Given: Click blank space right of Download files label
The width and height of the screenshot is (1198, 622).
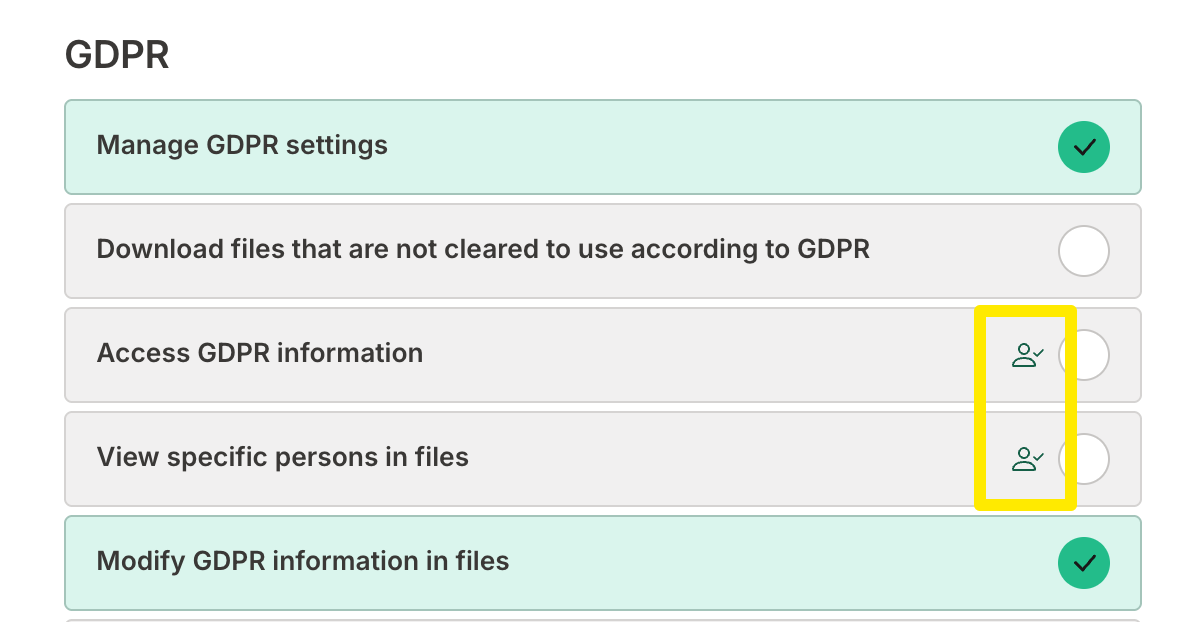Looking at the screenshot, I should [960, 251].
